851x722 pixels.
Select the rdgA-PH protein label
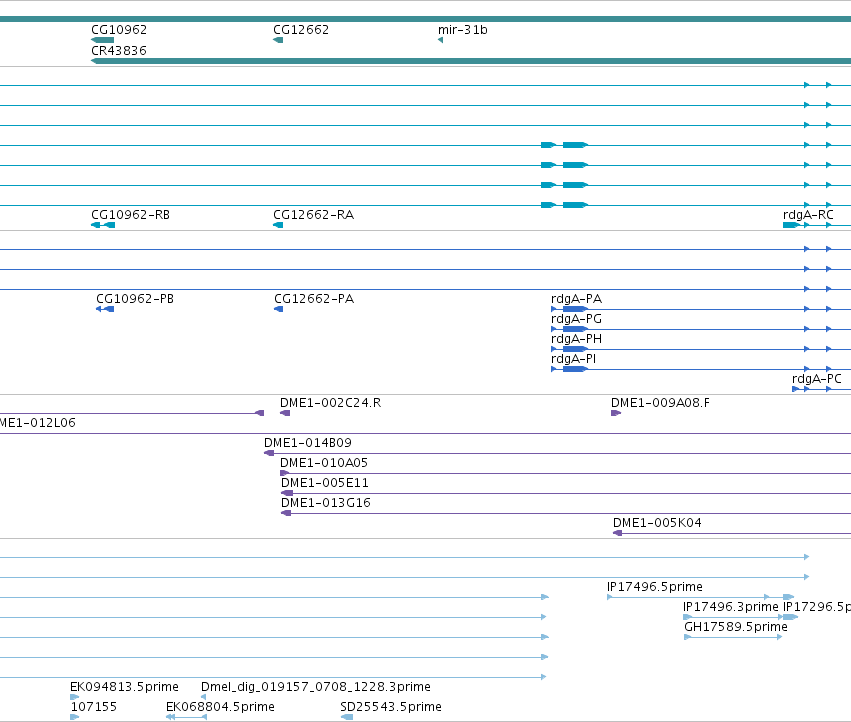[576, 339]
